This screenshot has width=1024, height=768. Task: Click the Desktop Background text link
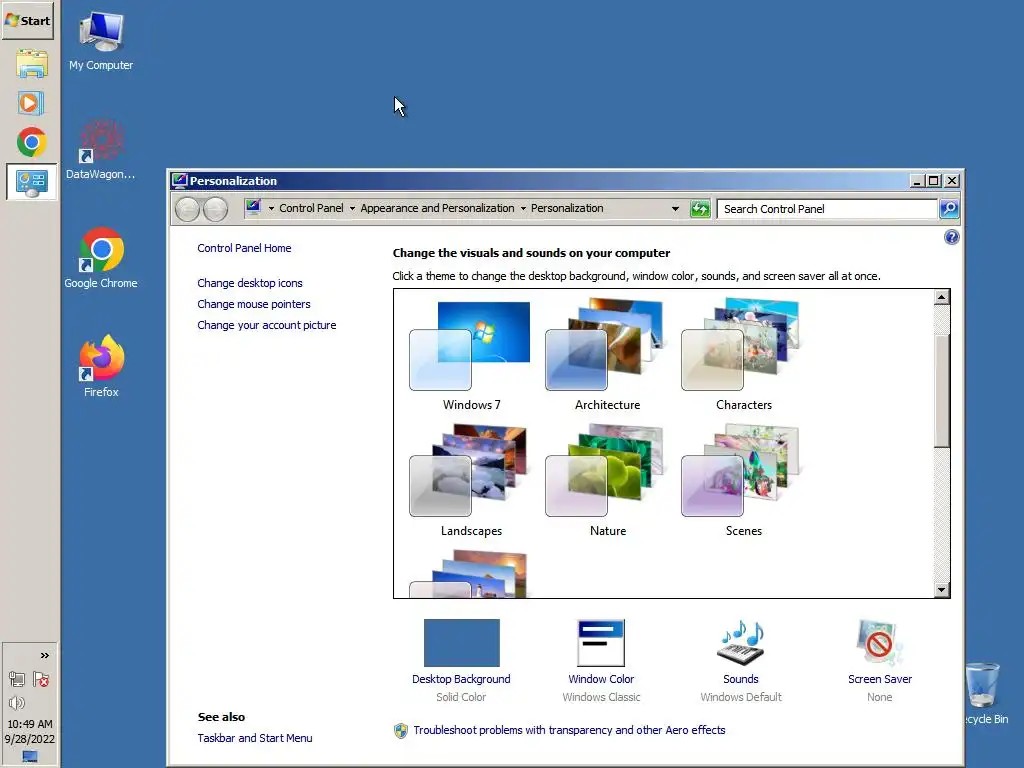point(461,679)
